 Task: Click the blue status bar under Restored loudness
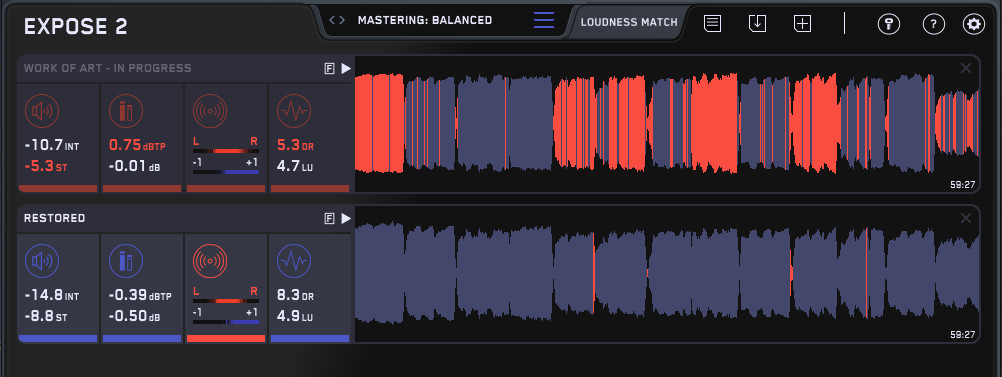click(58, 339)
